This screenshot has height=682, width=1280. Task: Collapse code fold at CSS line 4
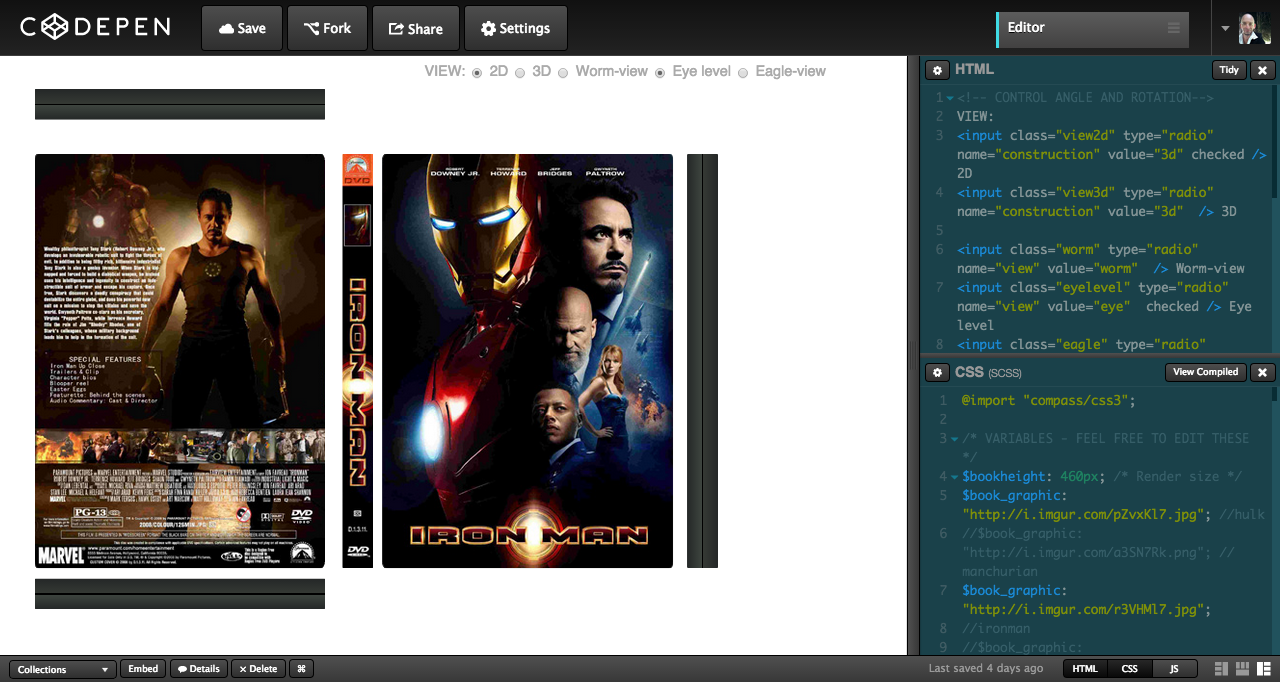click(x=954, y=477)
